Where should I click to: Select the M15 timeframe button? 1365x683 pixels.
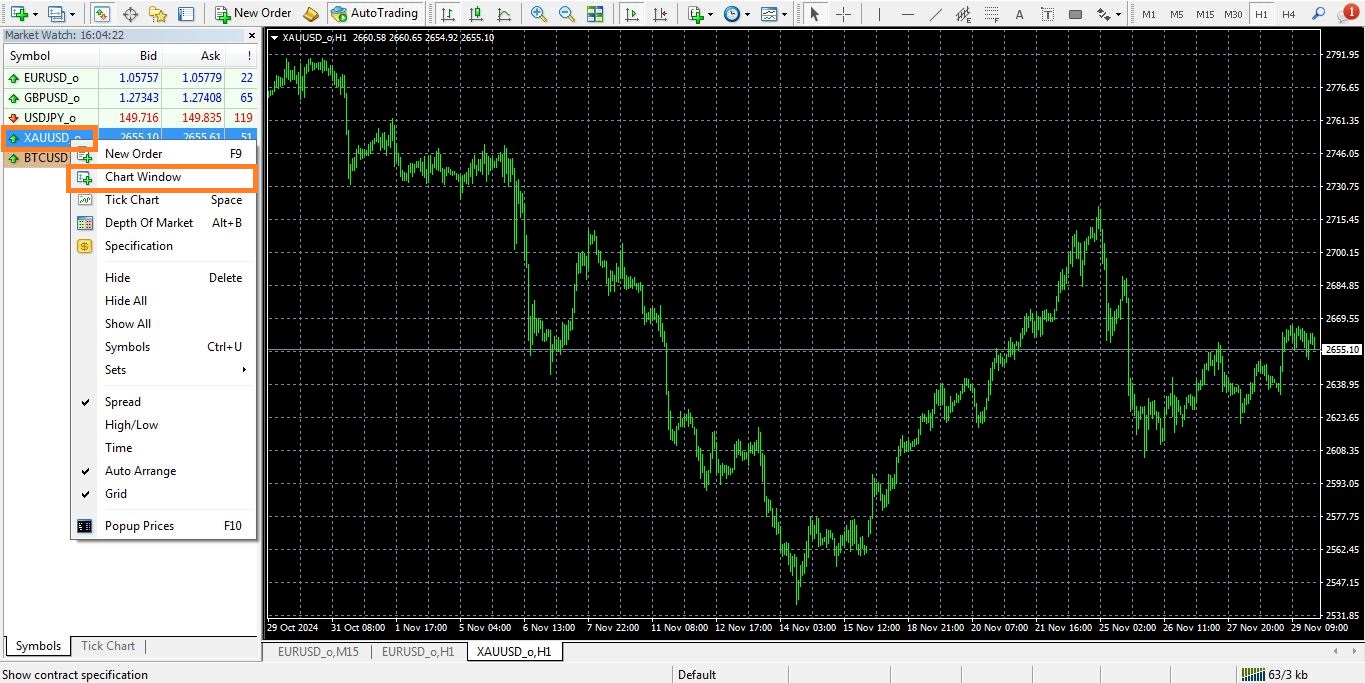click(1205, 14)
